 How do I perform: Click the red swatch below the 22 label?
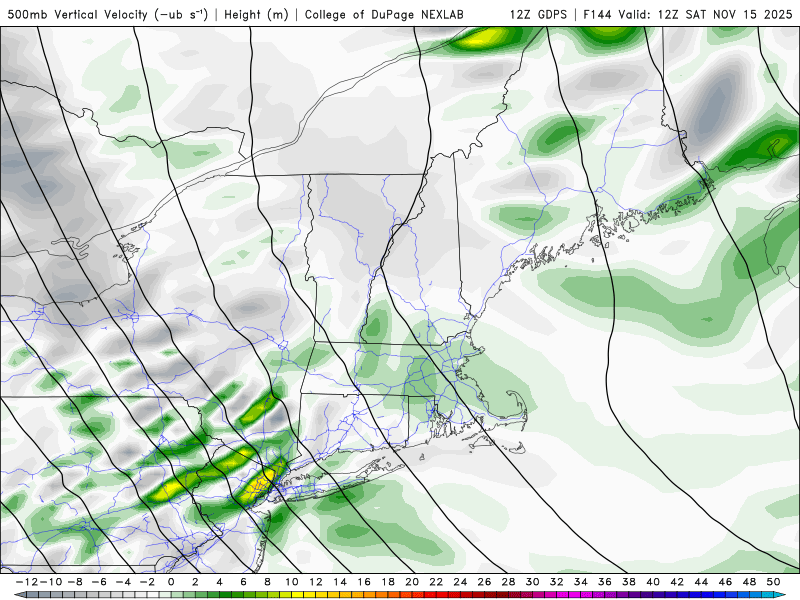pyautogui.click(x=442, y=595)
